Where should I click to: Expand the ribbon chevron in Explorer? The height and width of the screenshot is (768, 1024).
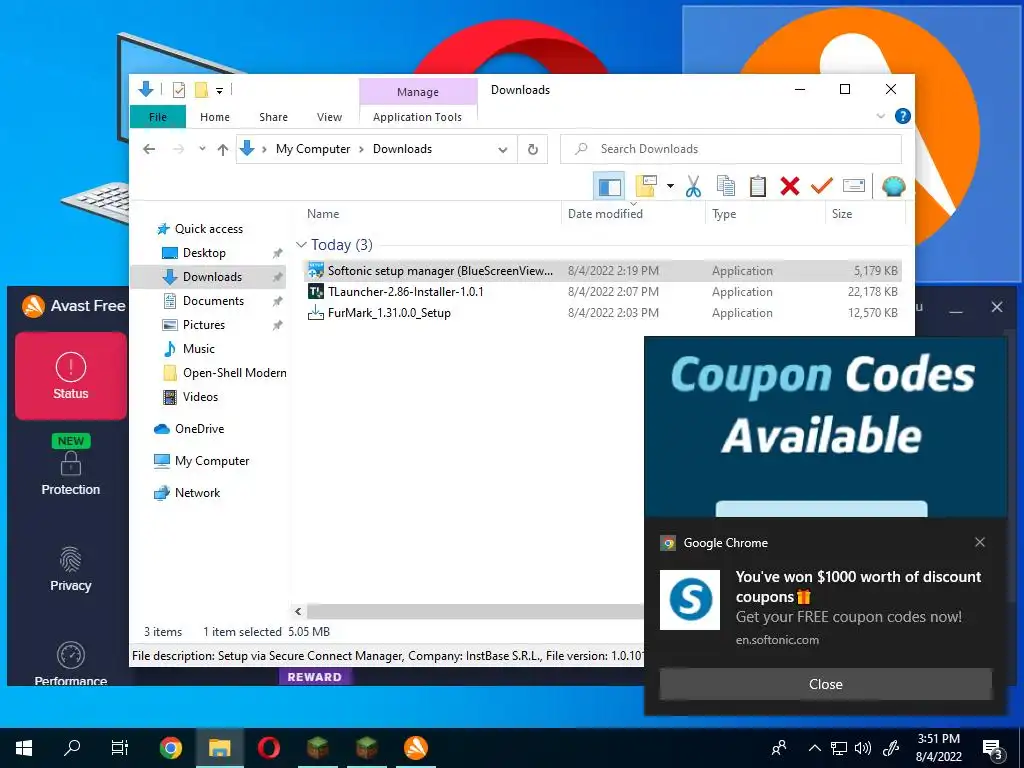(x=880, y=116)
